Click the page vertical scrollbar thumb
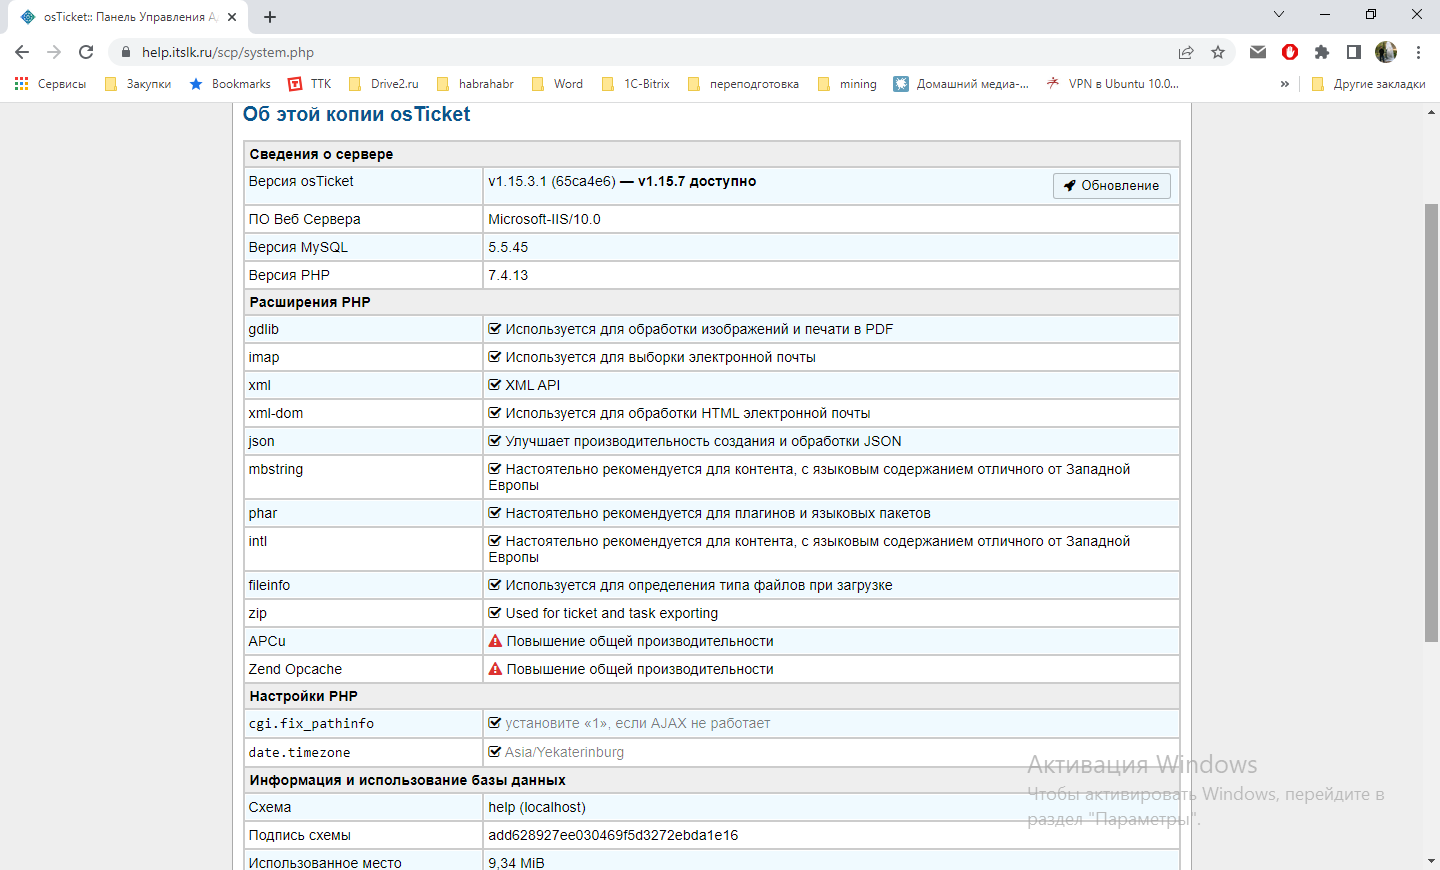The width and height of the screenshot is (1440, 870). point(1432,422)
